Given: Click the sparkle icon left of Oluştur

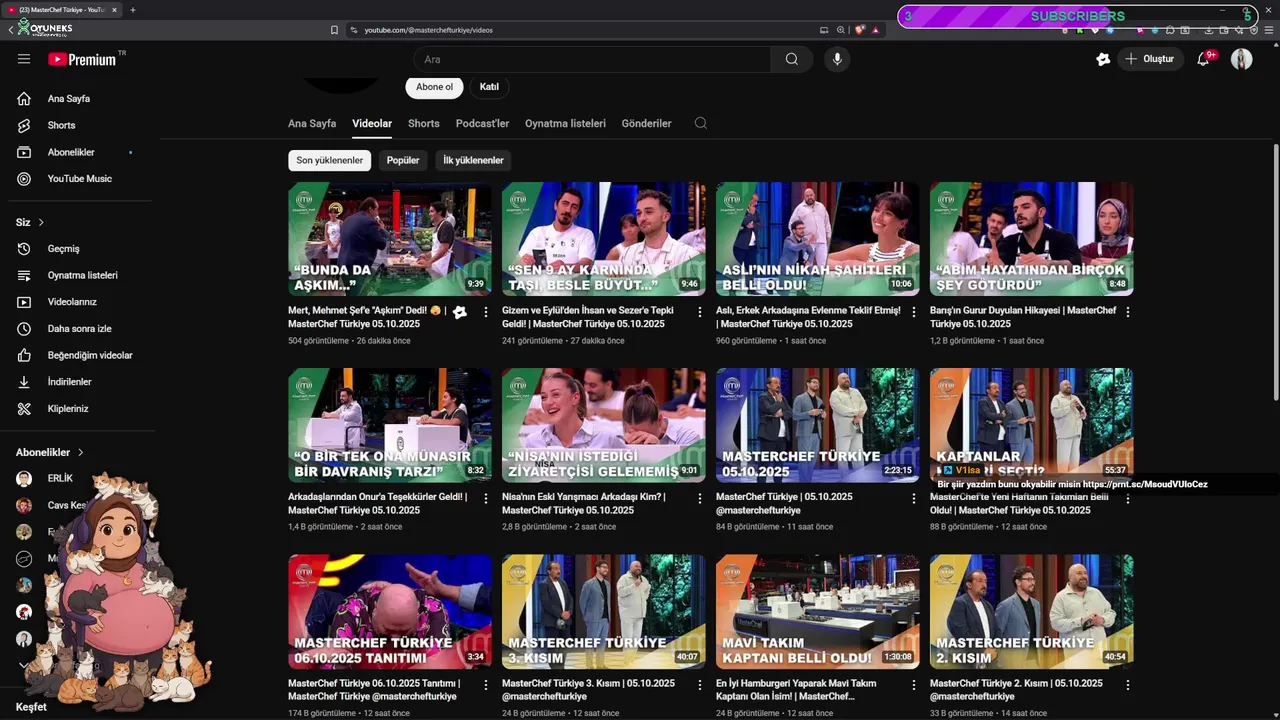Looking at the screenshot, I should (x=1103, y=59).
